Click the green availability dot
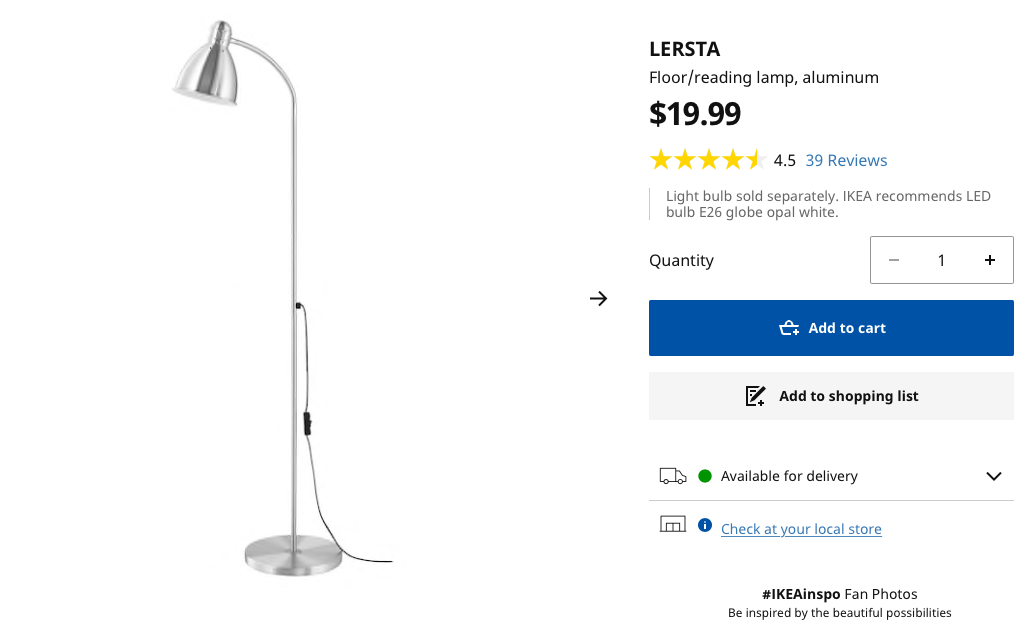The height and width of the screenshot is (631, 1035). point(705,476)
